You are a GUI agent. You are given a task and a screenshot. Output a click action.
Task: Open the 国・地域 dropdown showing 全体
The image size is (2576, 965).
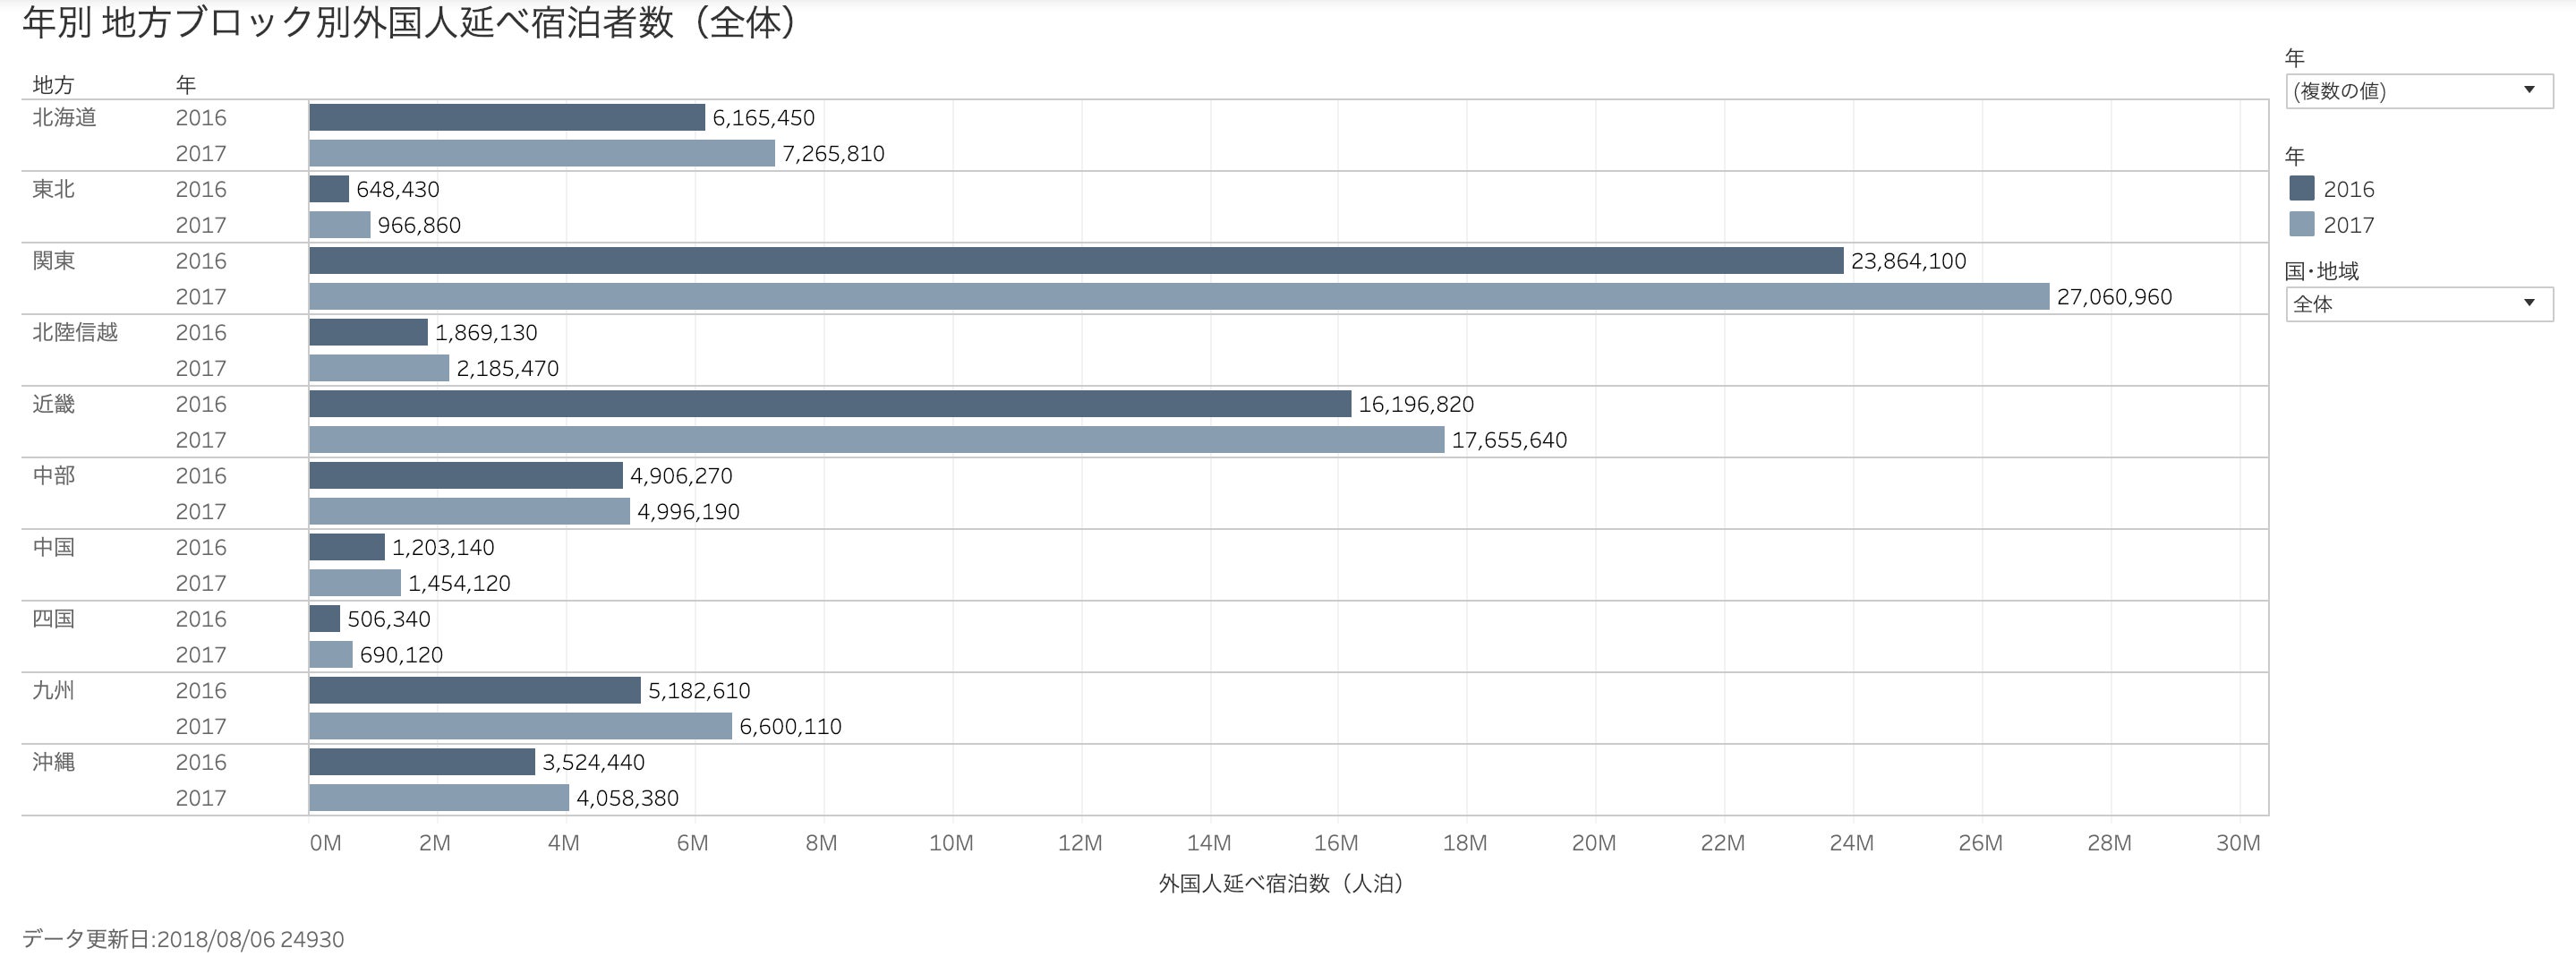point(2418,304)
